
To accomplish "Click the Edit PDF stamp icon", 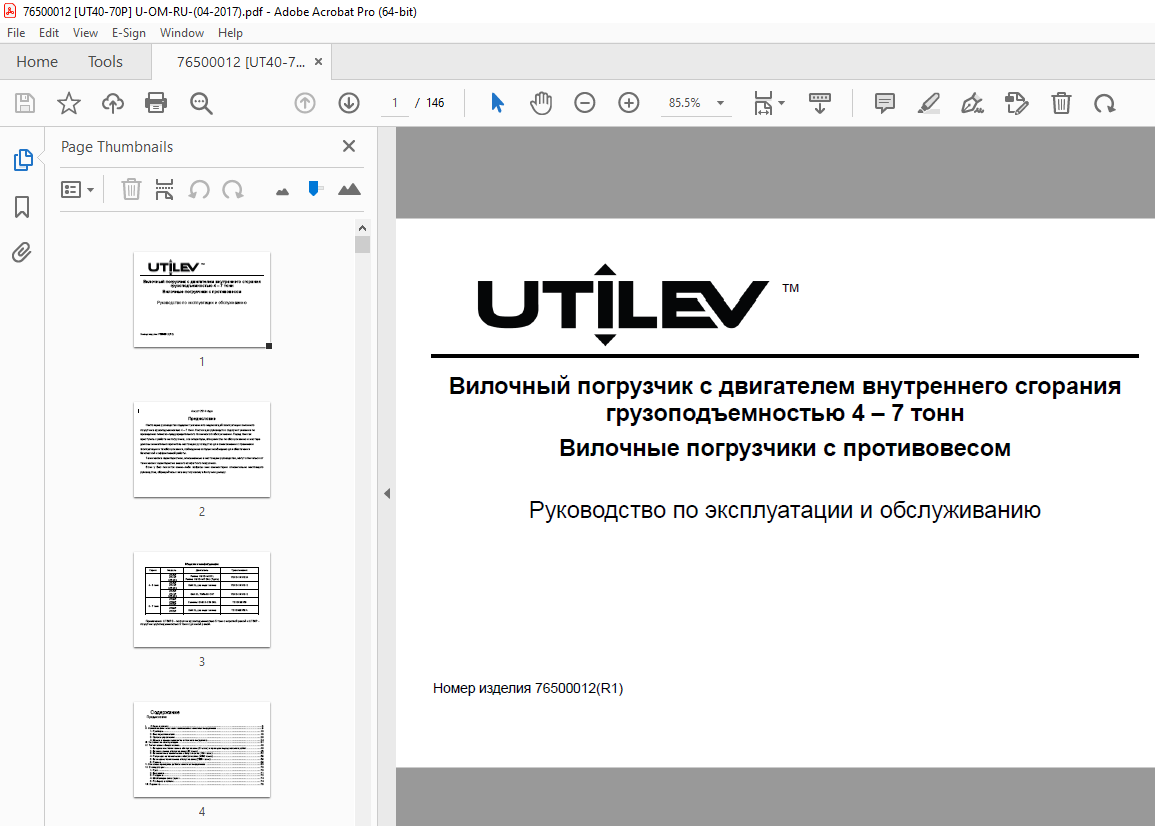I will pos(1017,103).
